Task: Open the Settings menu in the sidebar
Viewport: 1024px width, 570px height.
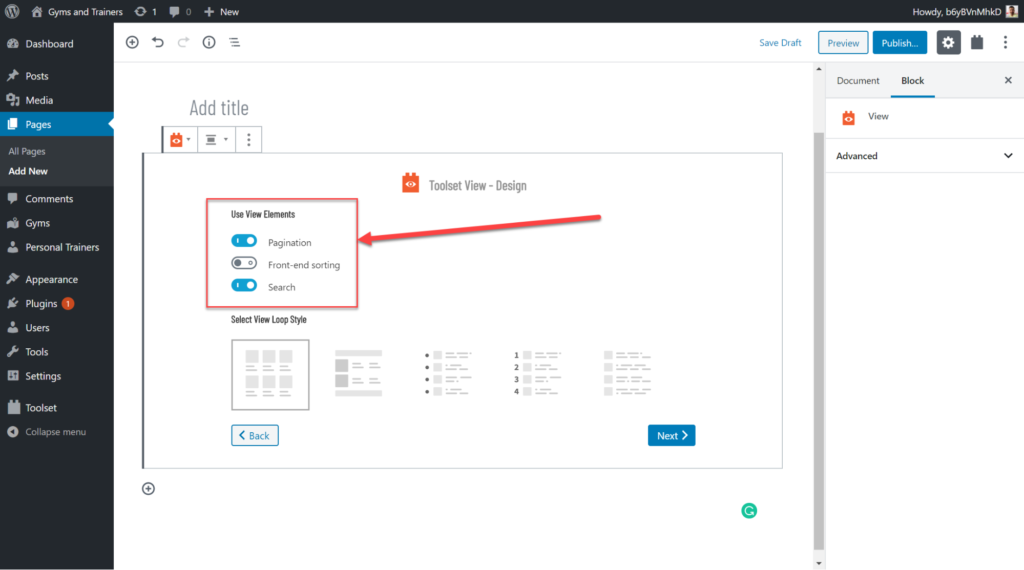Action: tap(57, 375)
